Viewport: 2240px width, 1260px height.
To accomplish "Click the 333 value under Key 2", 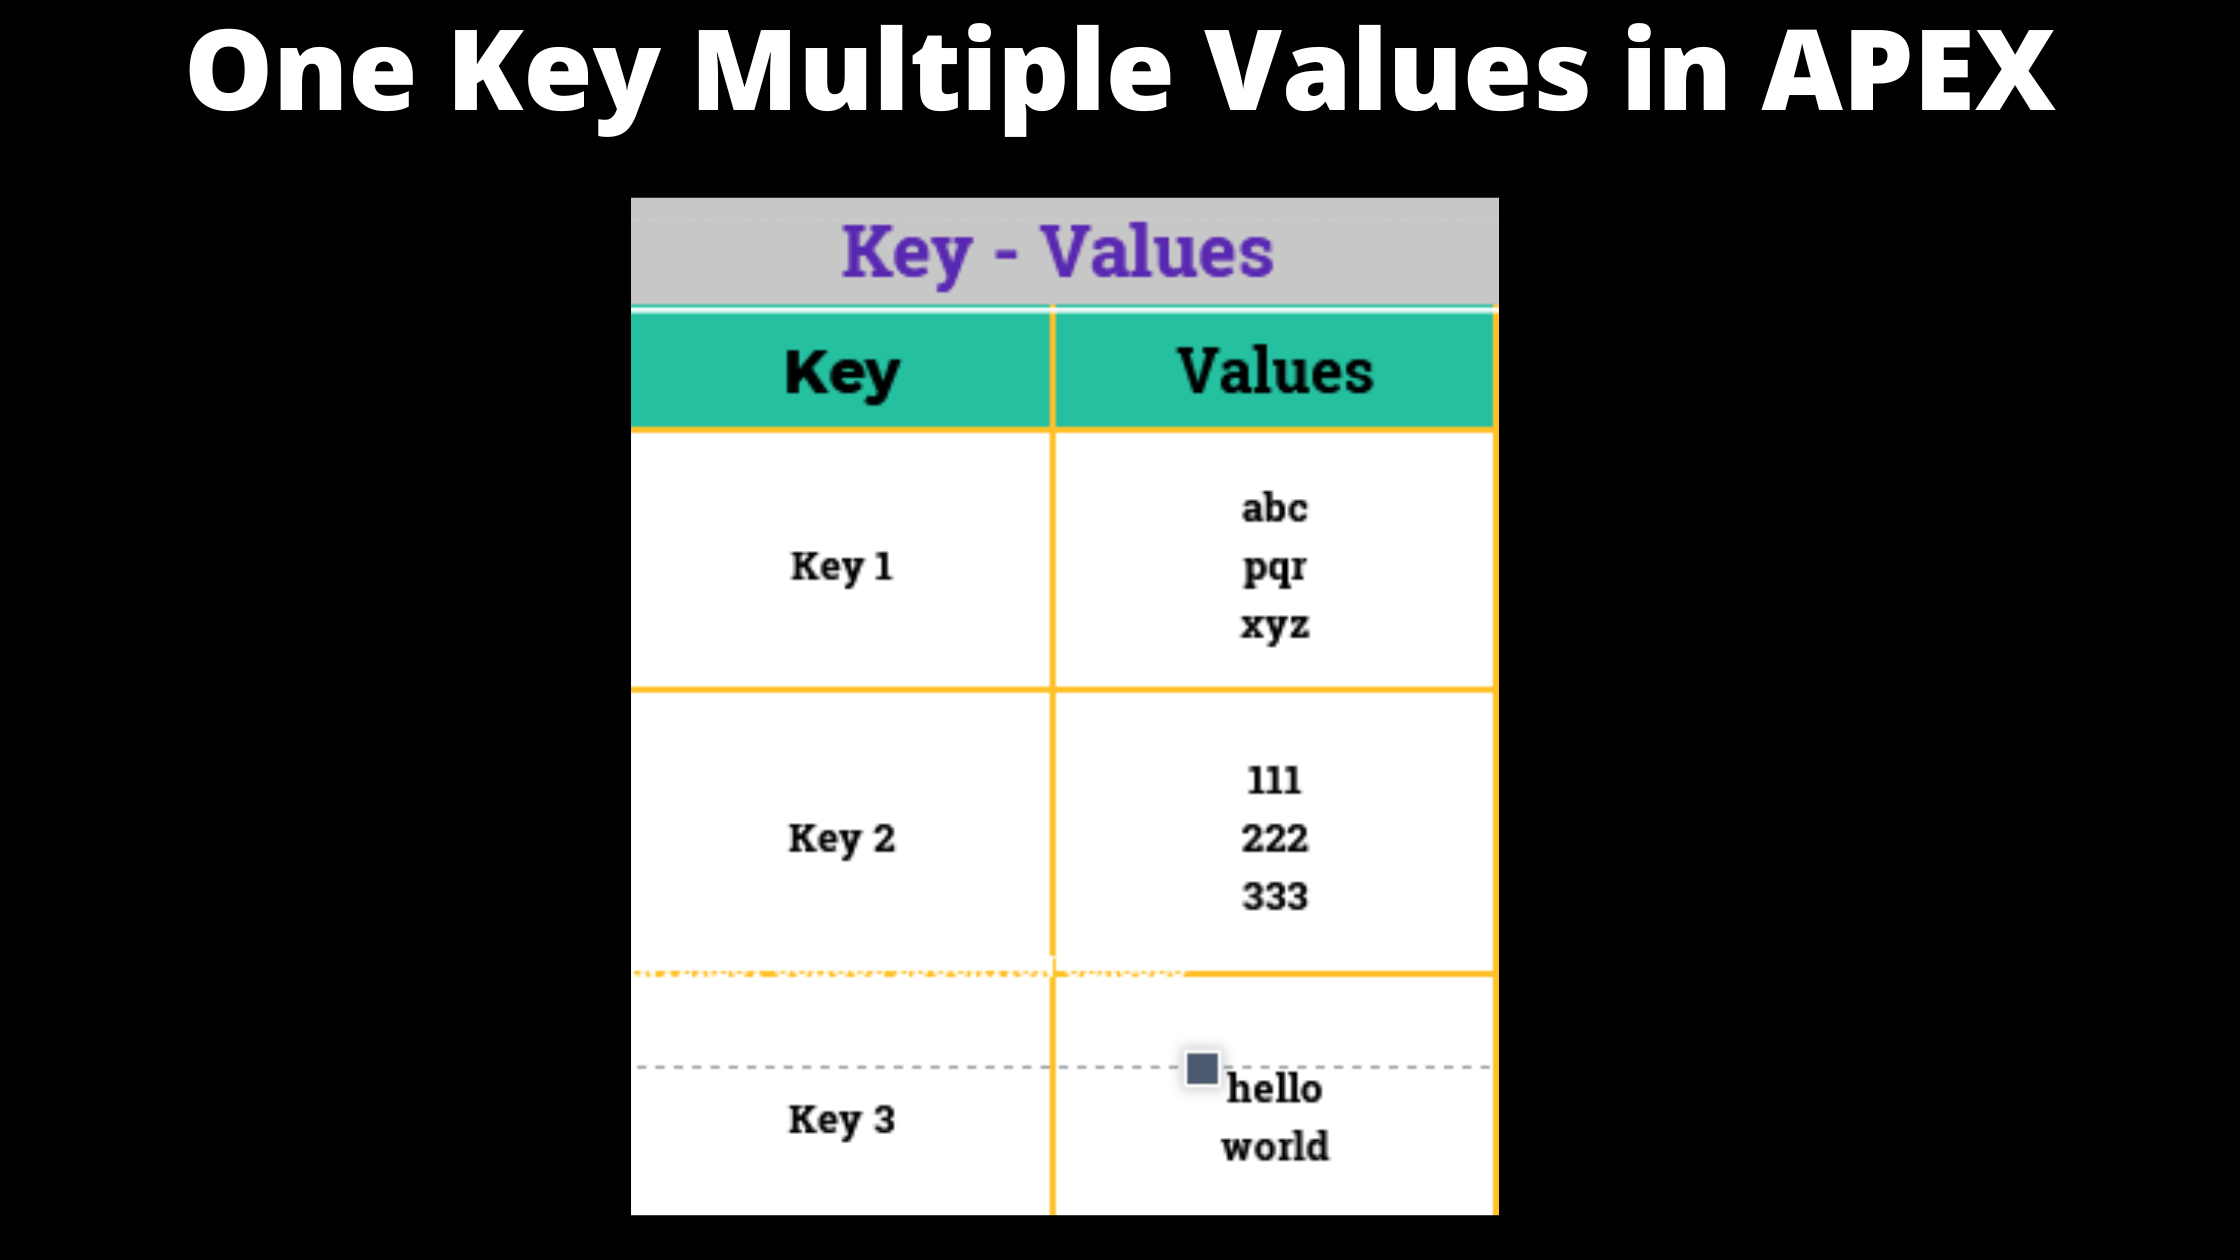I will point(1272,895).
